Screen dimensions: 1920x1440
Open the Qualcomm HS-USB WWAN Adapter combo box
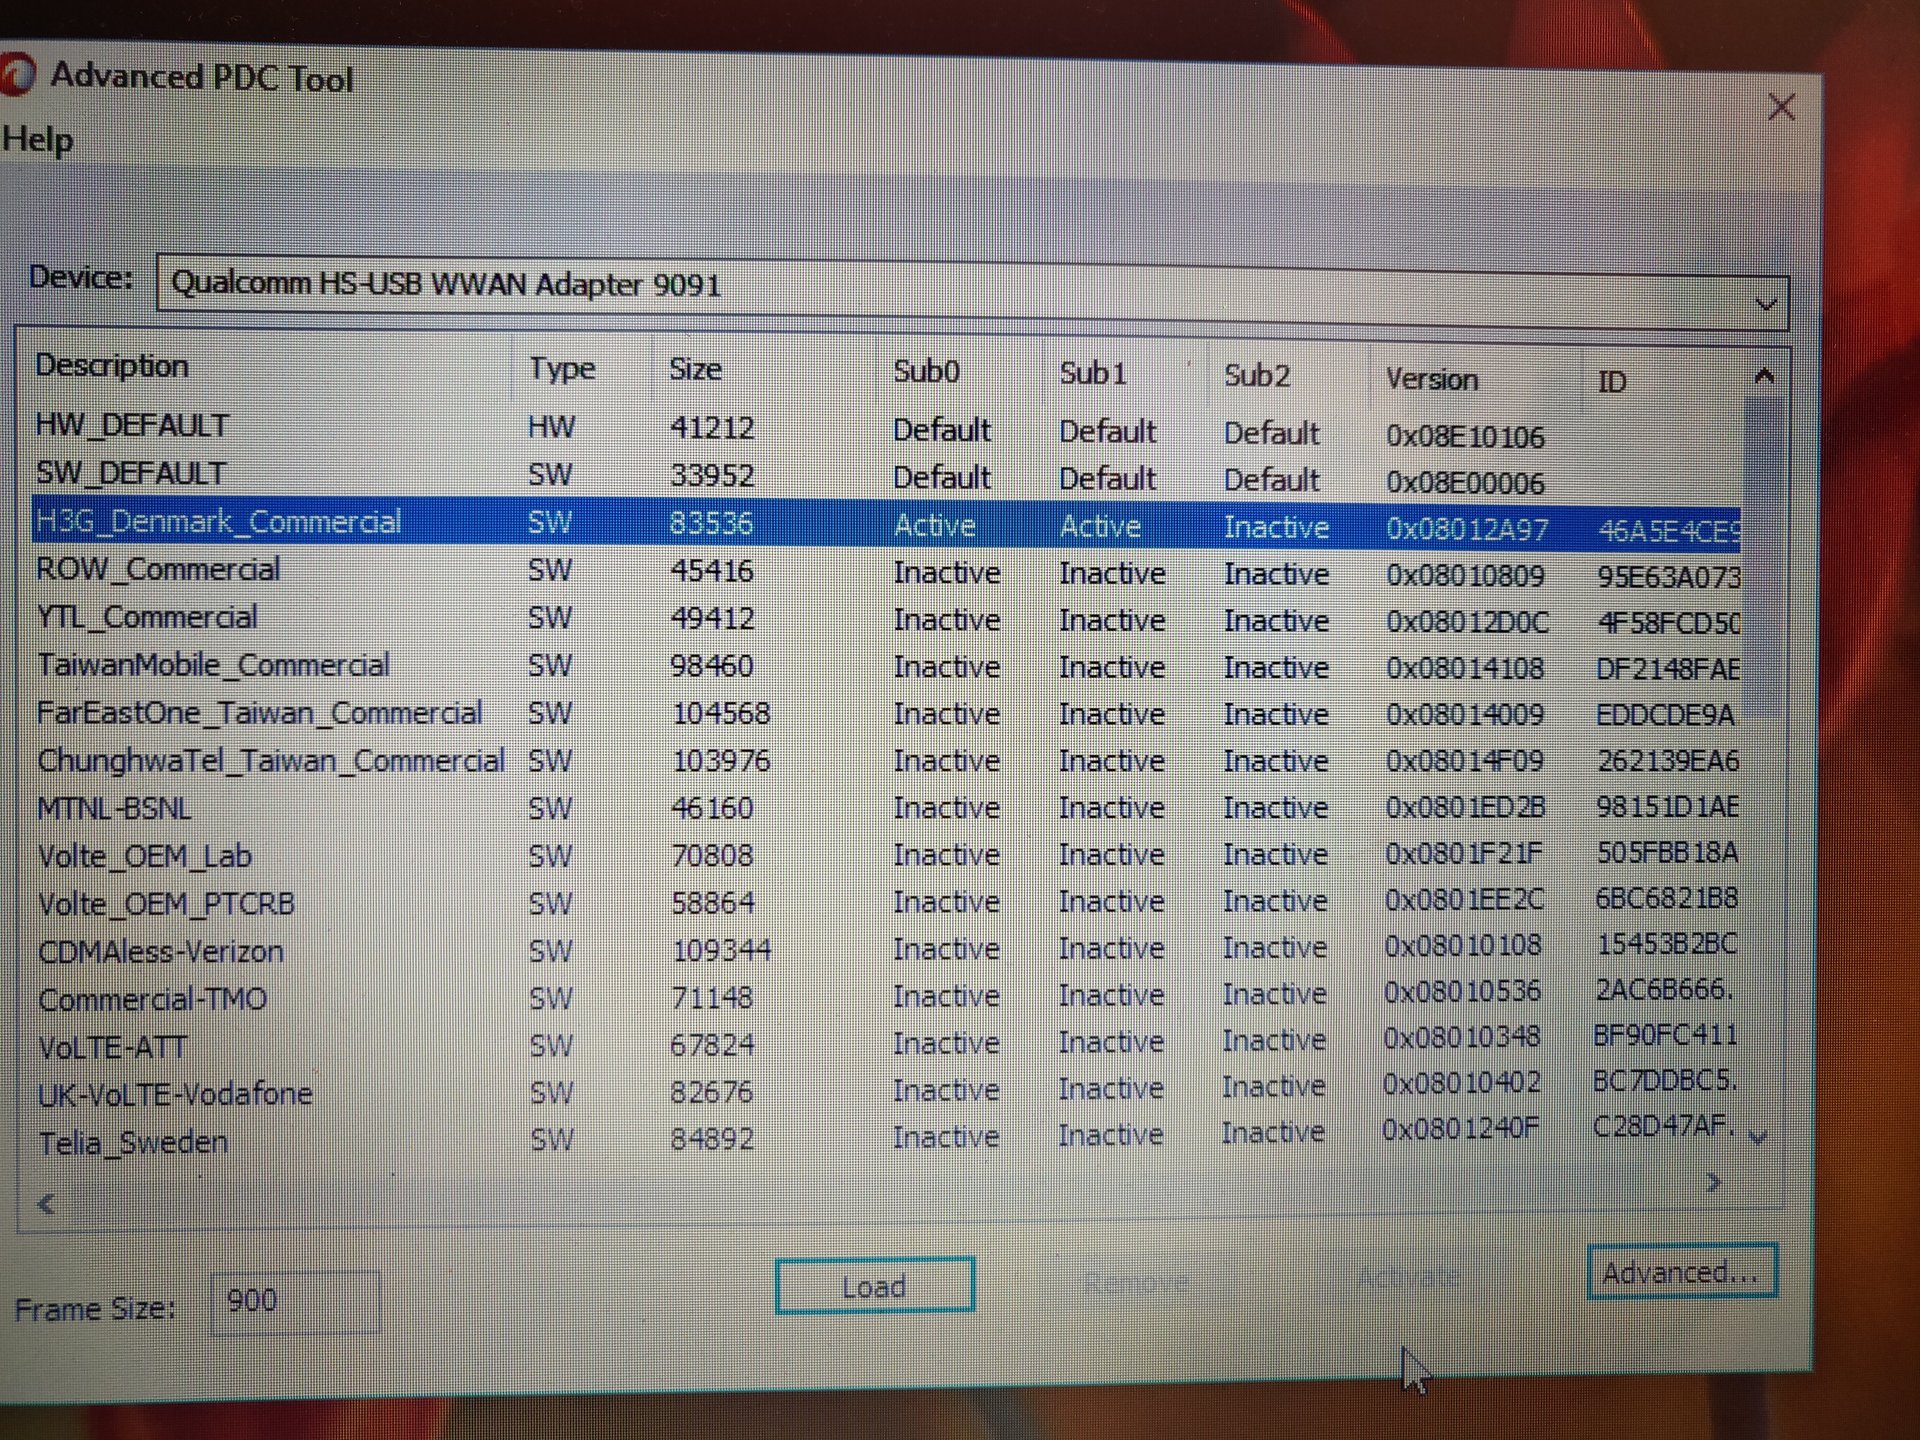tap(972, 294)
